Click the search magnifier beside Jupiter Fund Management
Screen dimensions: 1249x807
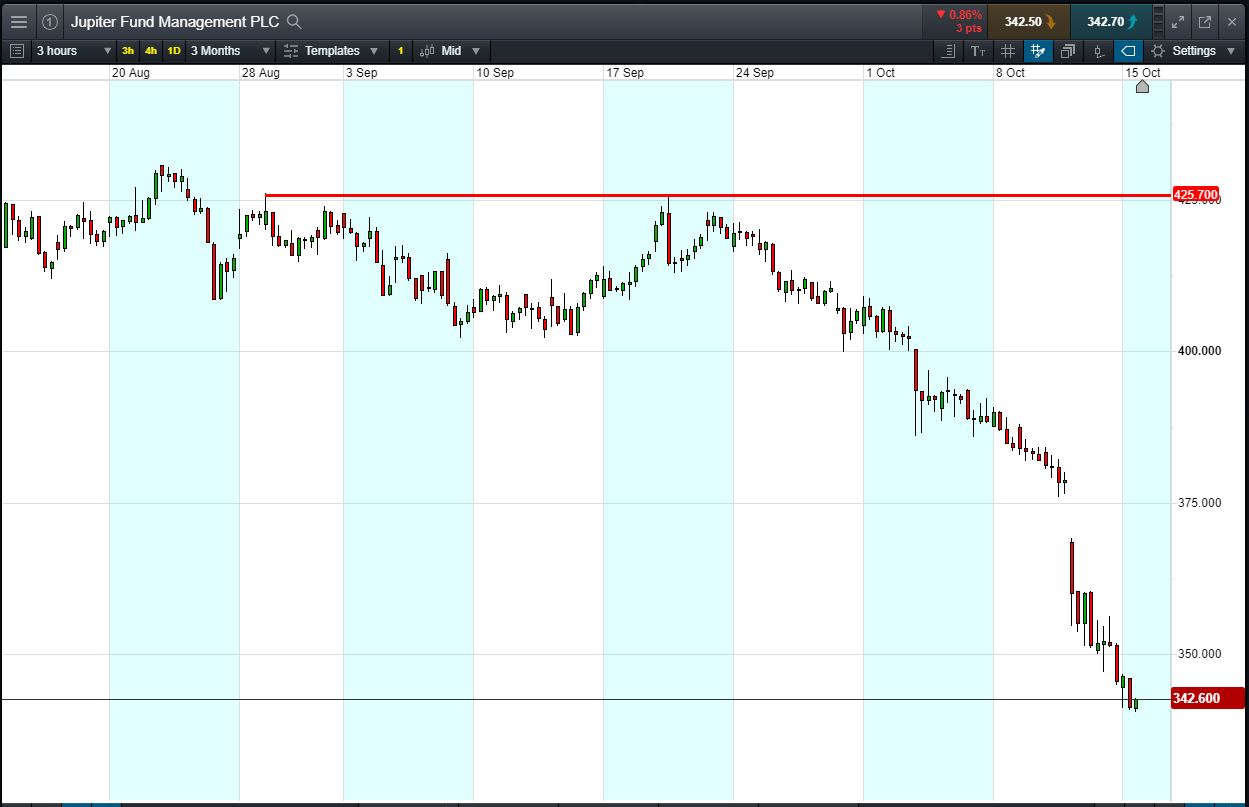tap(293, 21)
